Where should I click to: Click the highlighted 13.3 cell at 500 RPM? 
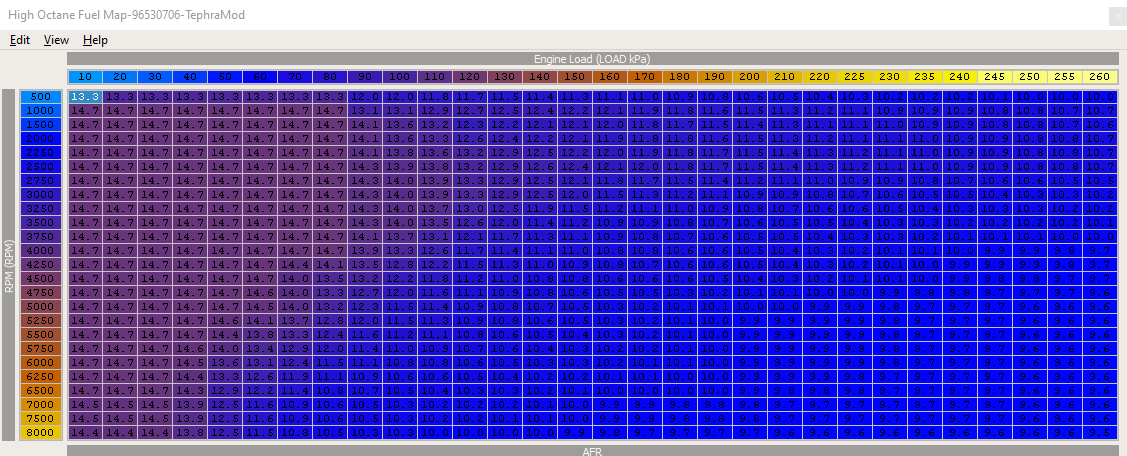coord(85,96)
